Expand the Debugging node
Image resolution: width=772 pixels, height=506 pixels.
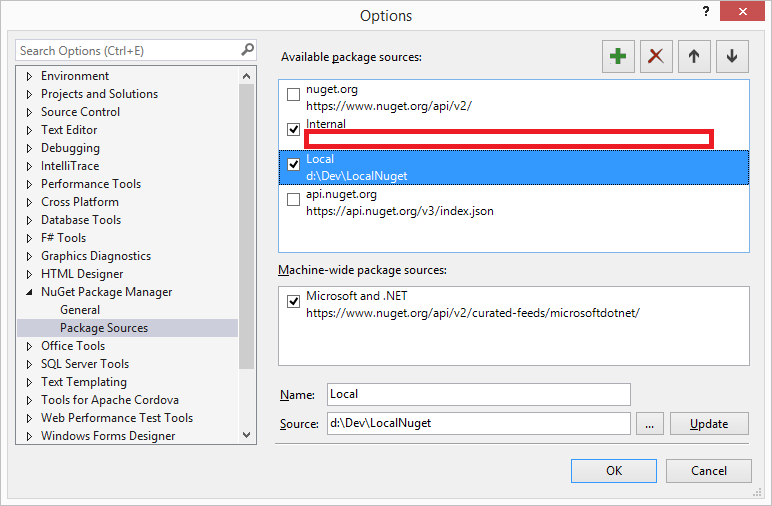[29, 148]
